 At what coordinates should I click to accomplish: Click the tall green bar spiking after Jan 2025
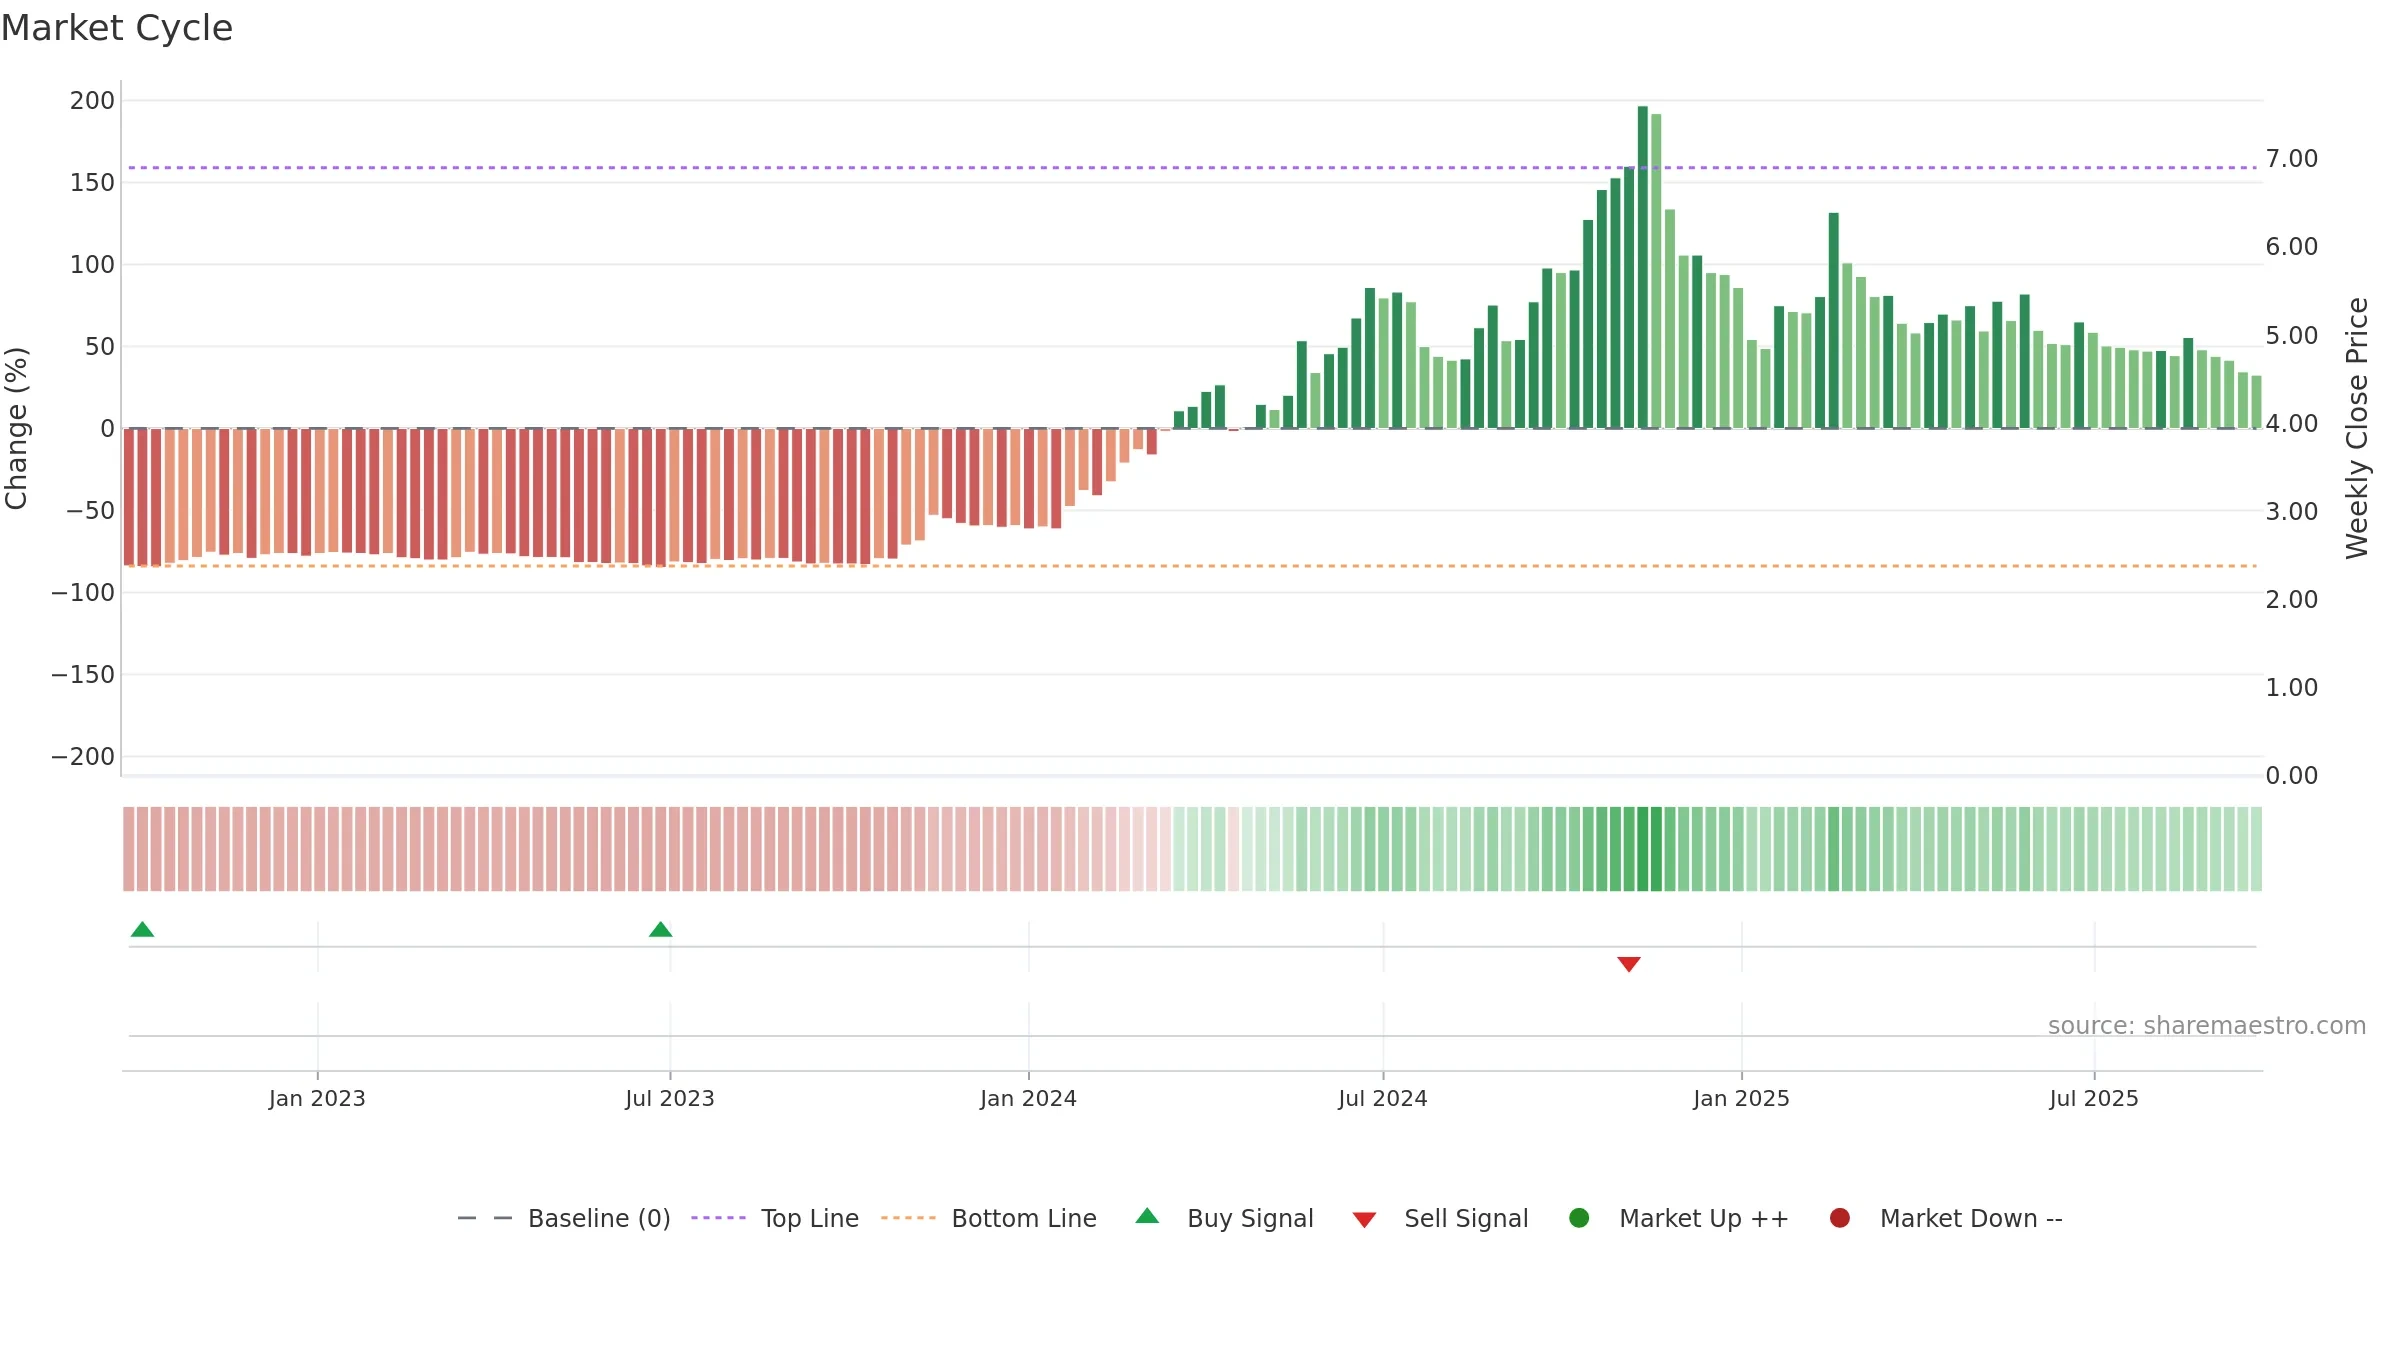[1833, 320]
